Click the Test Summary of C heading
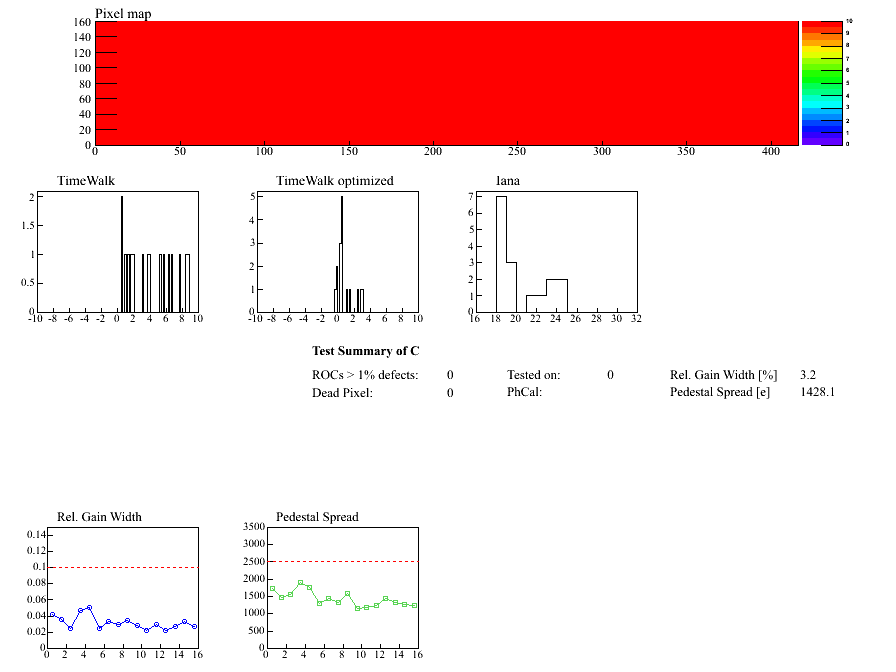Screen dimensions: 896x672 pos(365,351)
